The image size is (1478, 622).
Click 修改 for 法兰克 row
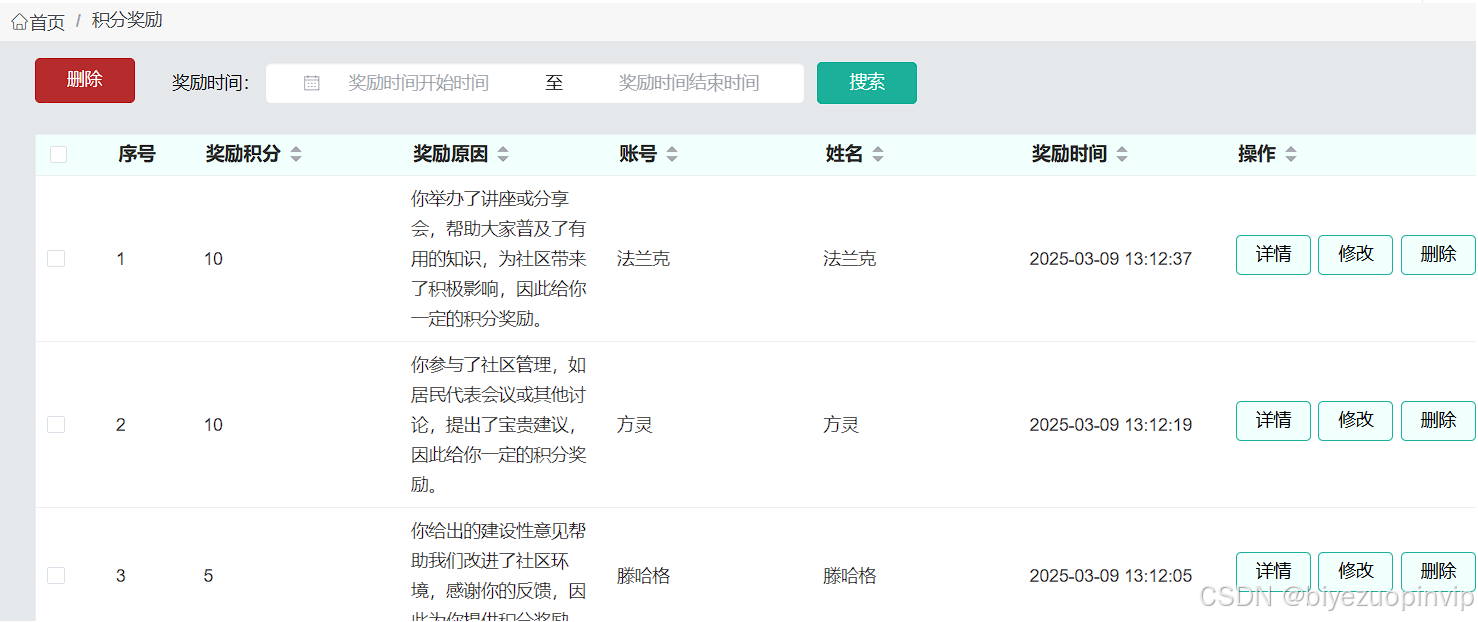(x=1355, y=255)
